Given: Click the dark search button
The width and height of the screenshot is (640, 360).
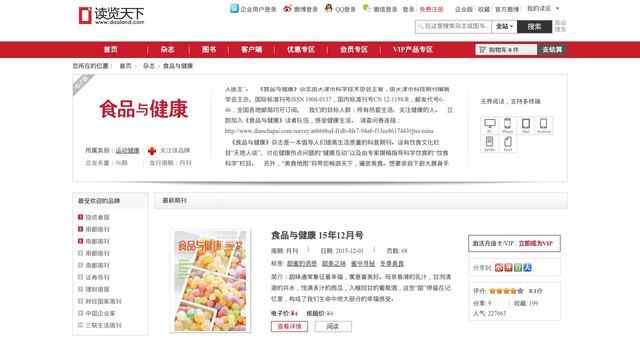Looking at the screenshot, I should click(x=534, y=27).
